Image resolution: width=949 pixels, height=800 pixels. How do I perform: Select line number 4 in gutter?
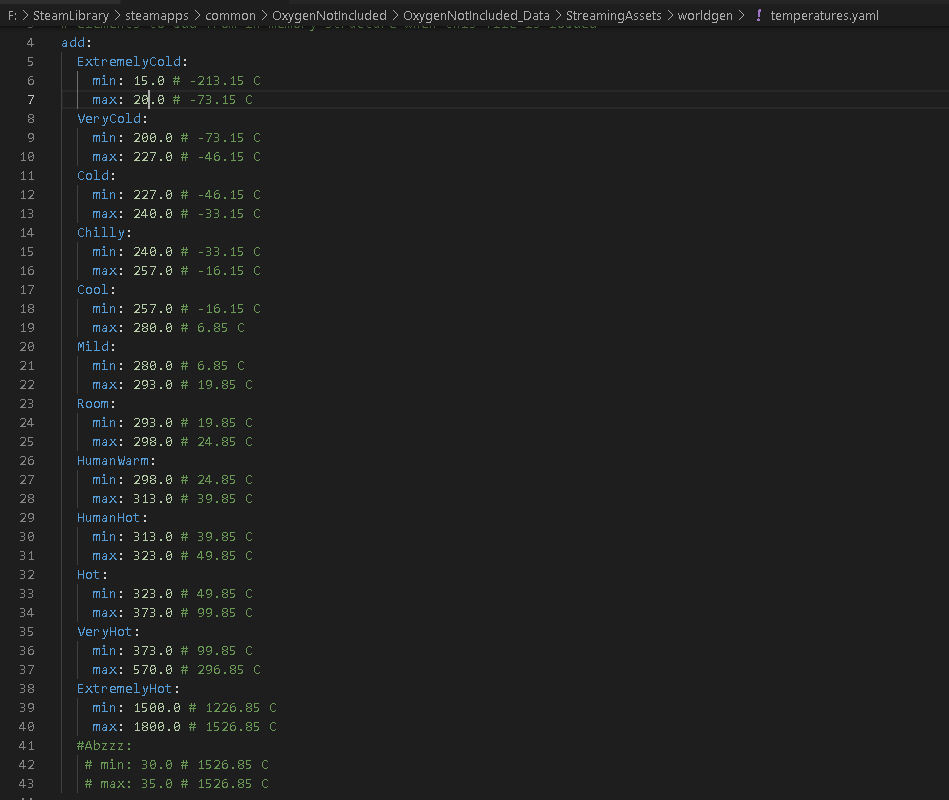[x=29, y=43]
